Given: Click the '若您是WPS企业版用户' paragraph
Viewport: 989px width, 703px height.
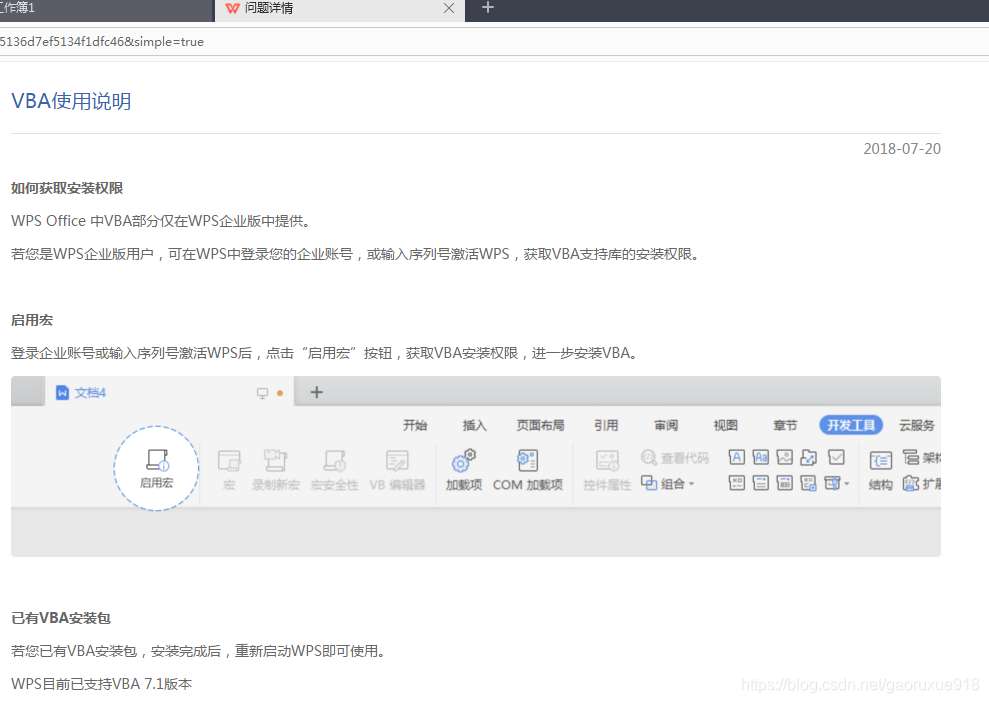Looking at the screenshot, I should click(356, 254).
